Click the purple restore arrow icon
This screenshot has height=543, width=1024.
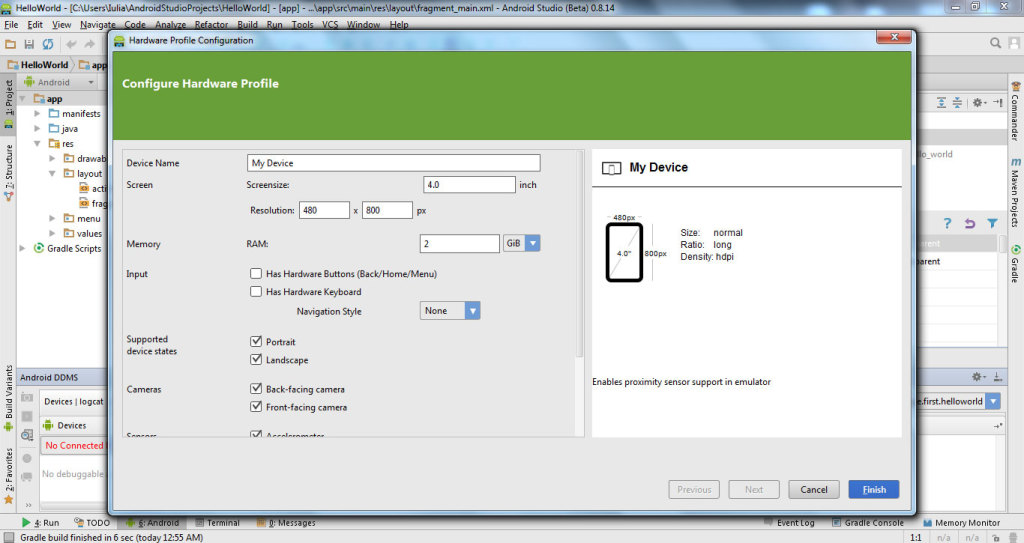click(970, 223)
